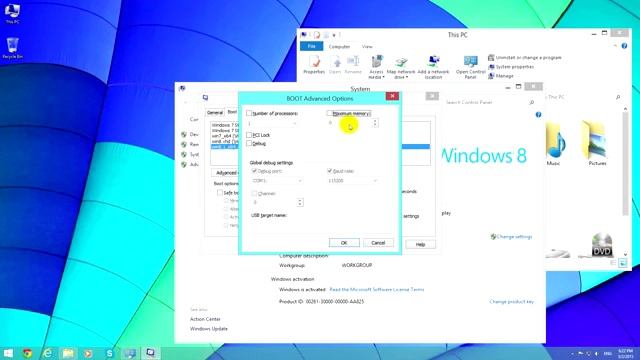640x360 pixels.
Task: Click the help icon in System window
Action: (x=538, y=115)
